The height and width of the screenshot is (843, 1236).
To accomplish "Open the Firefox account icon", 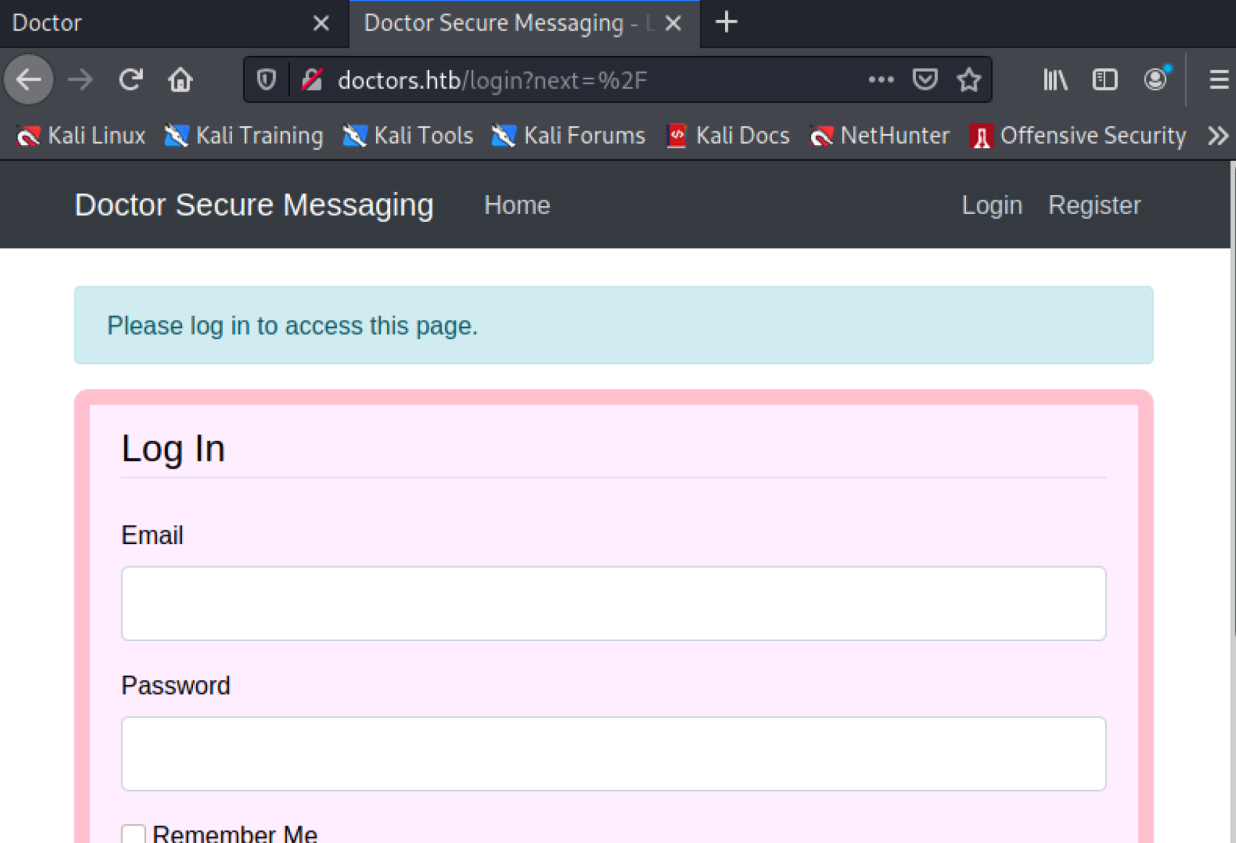I will coord(1155,80).
